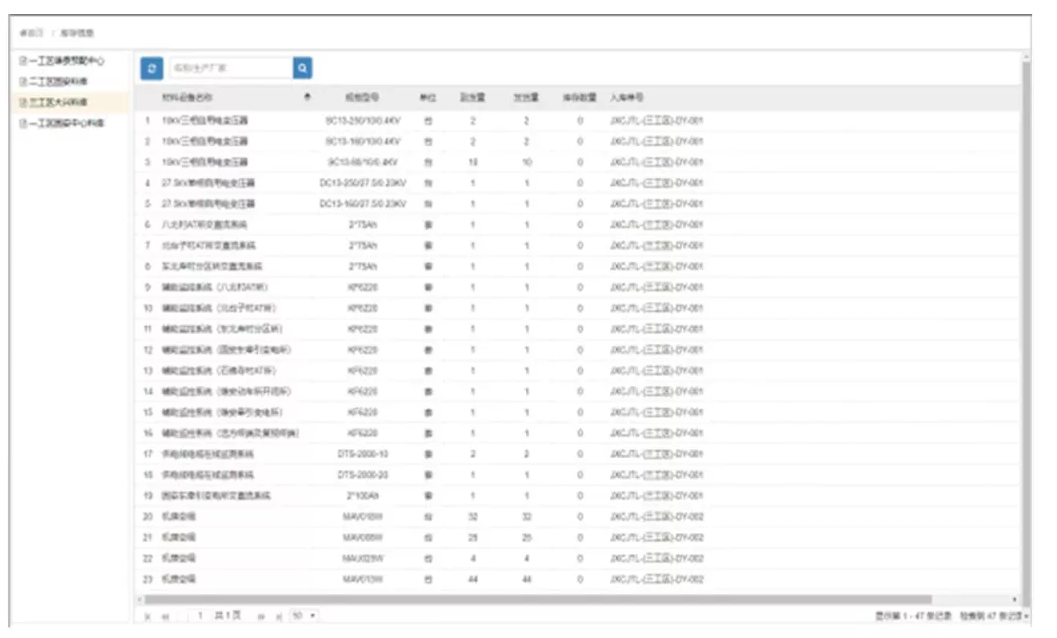The height and width of the screenshot is (638, 1057).
Task: Click the specification model column header
Action: point(362,98)
